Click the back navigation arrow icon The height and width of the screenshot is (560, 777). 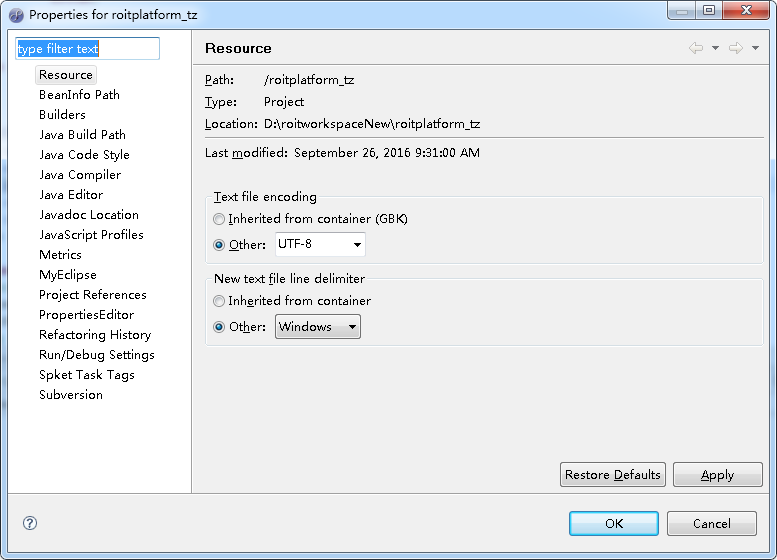pyautogui.click(x=696, y=48)
